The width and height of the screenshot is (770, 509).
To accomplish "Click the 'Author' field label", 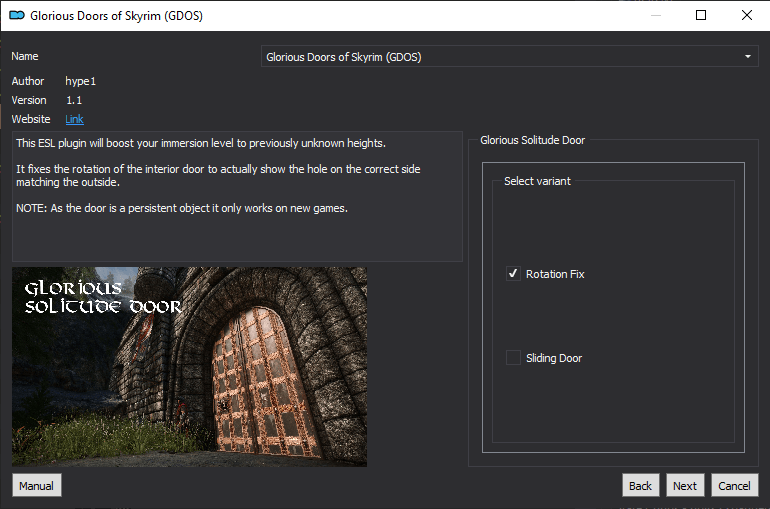I will tap(28, 81).
